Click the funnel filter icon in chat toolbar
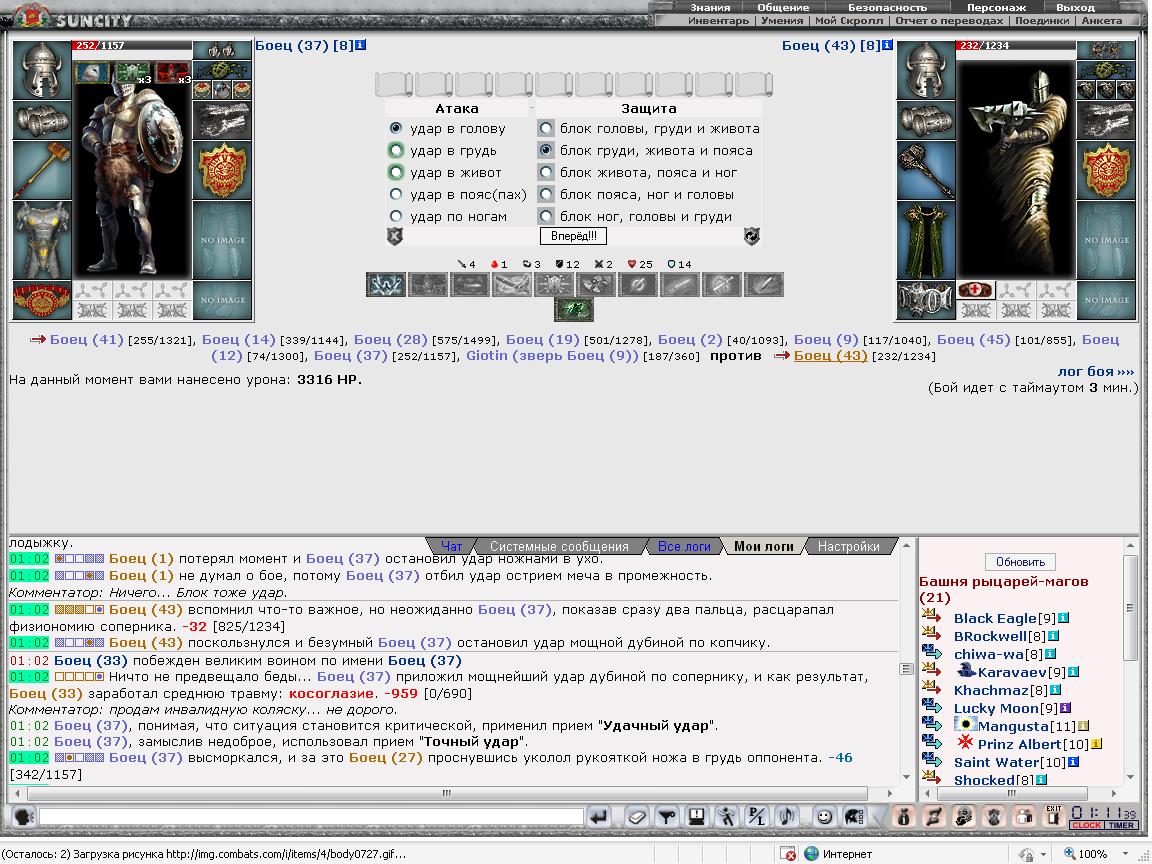The image size is (1152, 864). (667, 816)
